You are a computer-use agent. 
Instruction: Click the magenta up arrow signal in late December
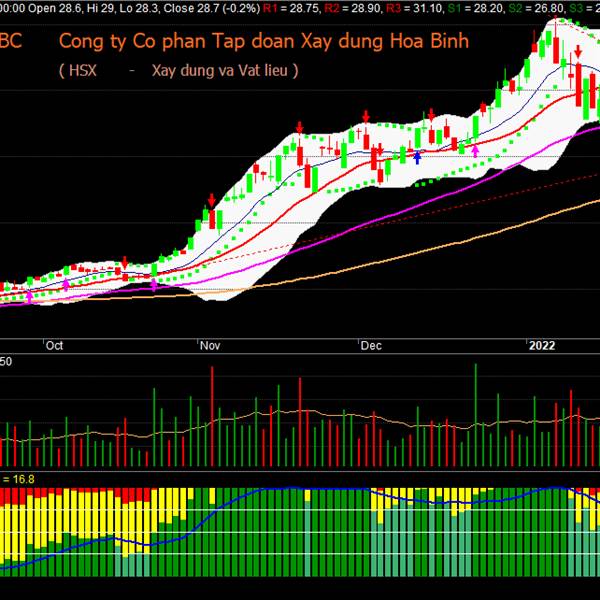click(x=475, y=151)
